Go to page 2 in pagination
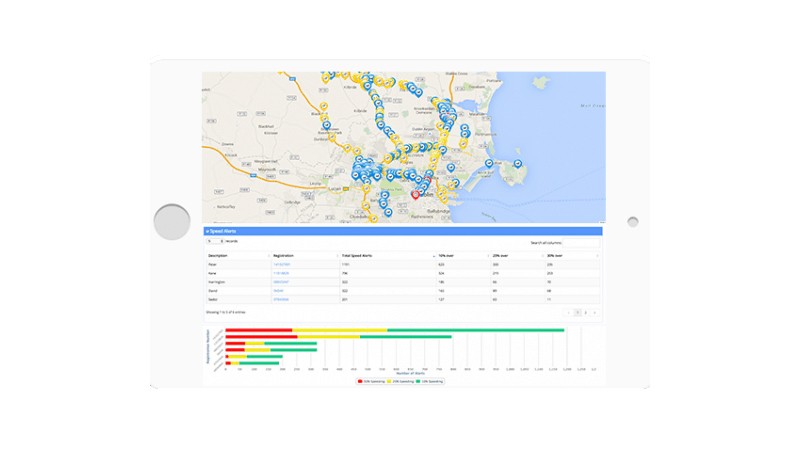The image size is (800, 450). (x=585, y=313)
